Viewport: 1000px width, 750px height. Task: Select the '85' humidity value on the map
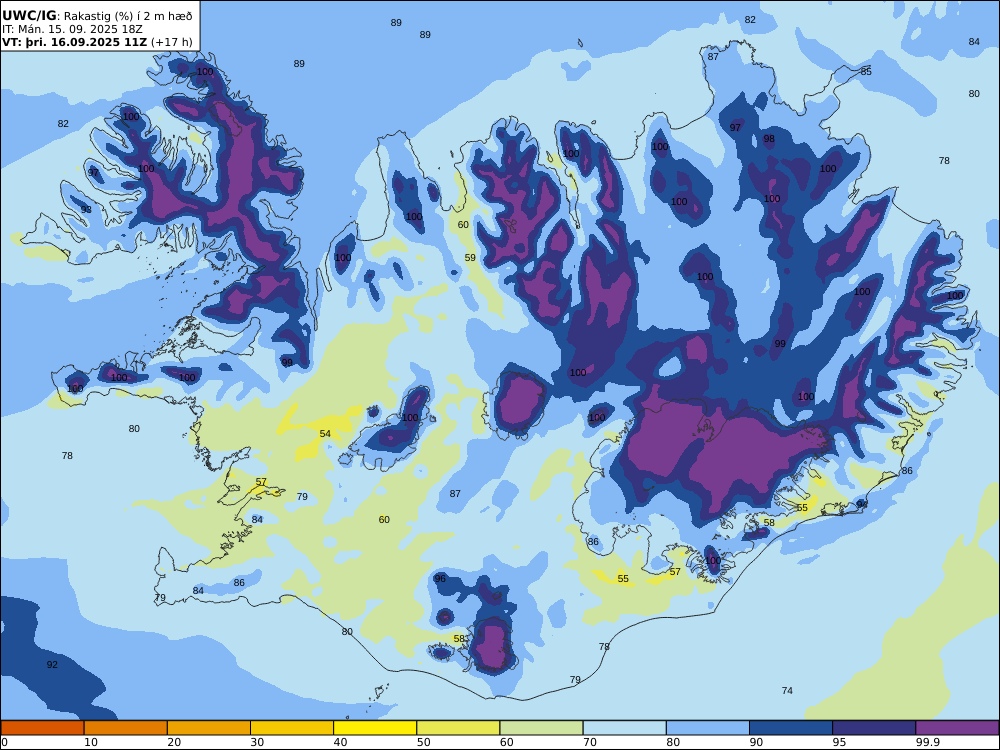click(x=866, y=71)
